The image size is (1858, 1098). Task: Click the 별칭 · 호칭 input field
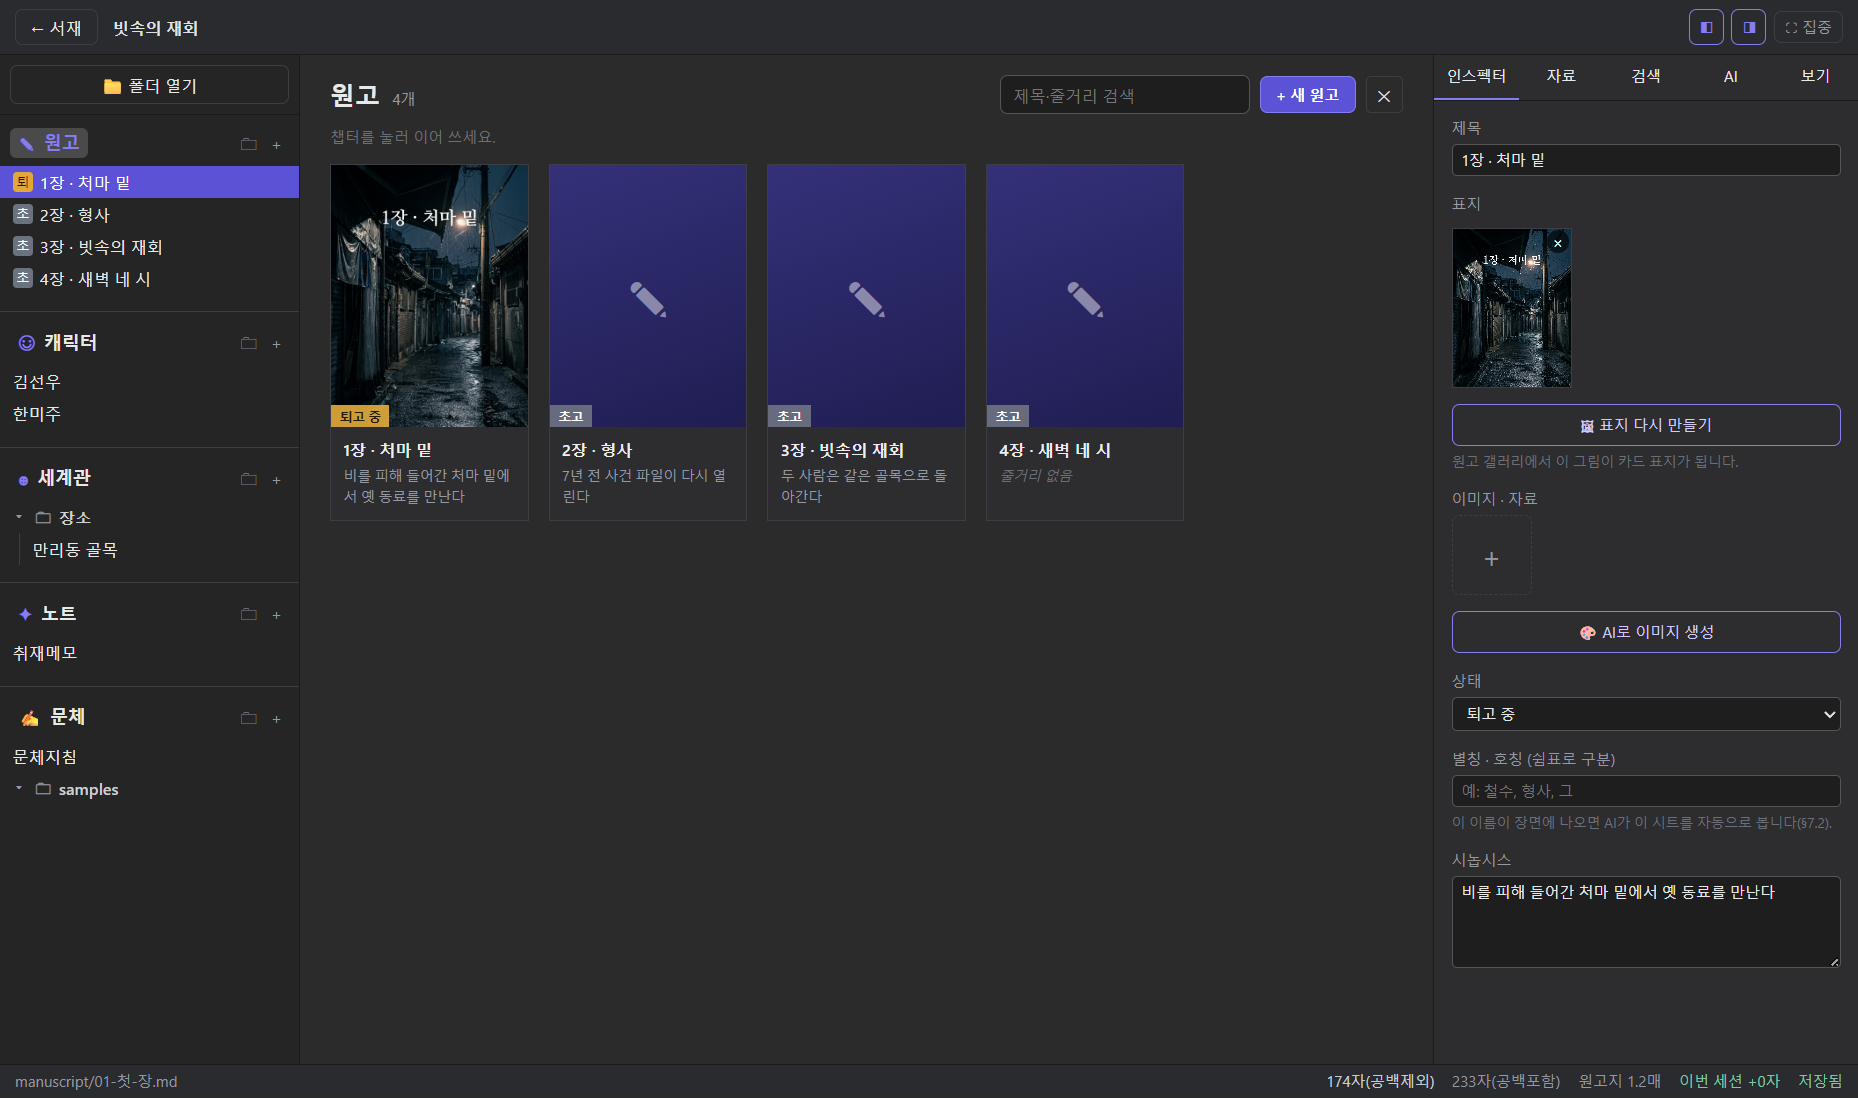(1646, 791)
